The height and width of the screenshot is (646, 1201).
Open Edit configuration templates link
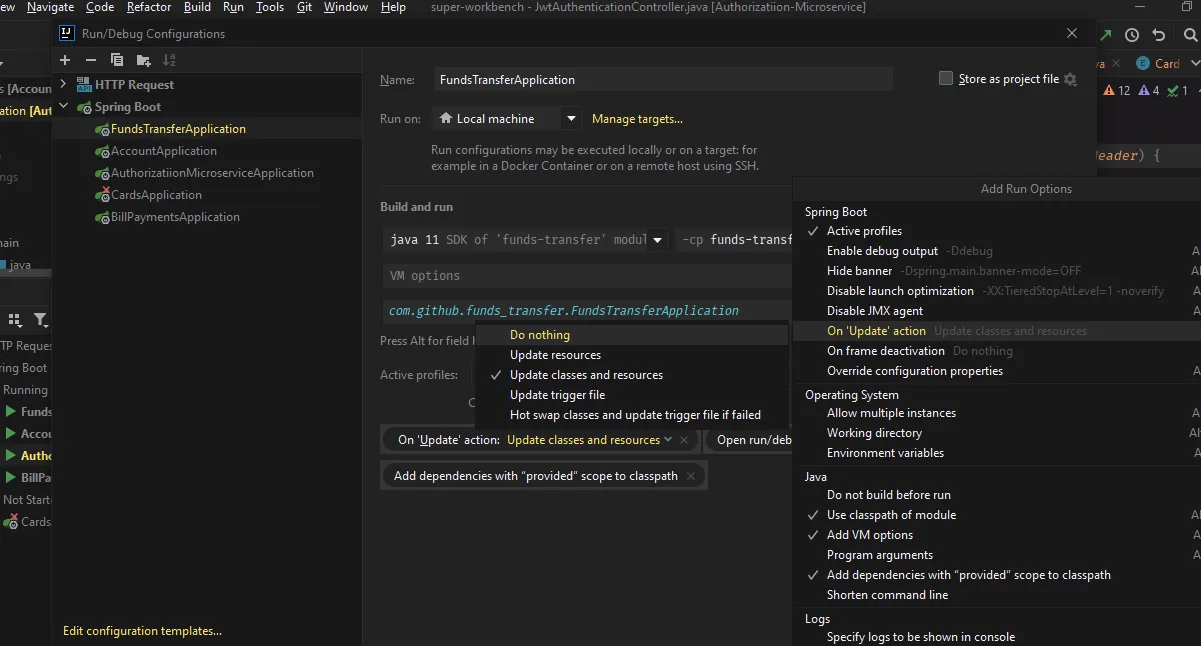142,631
